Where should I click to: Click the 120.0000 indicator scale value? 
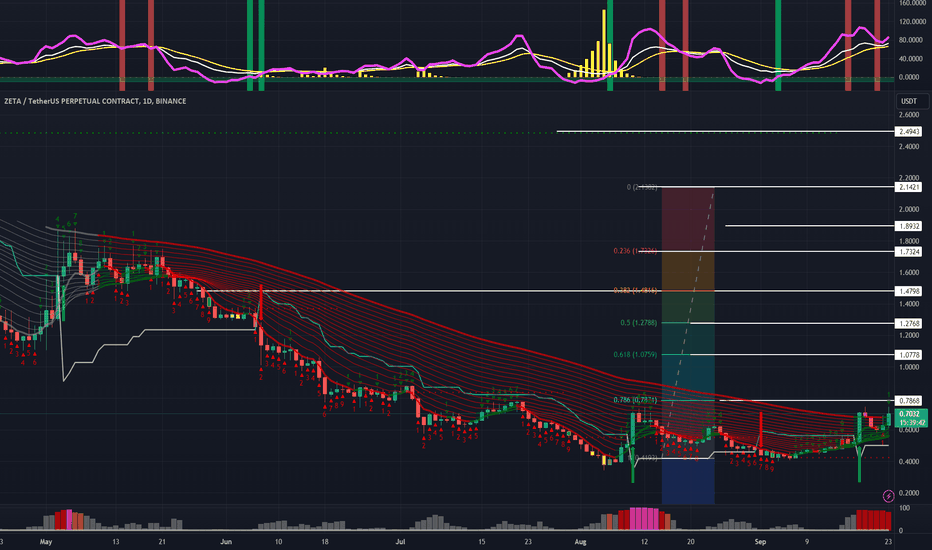tap(912, 21)
